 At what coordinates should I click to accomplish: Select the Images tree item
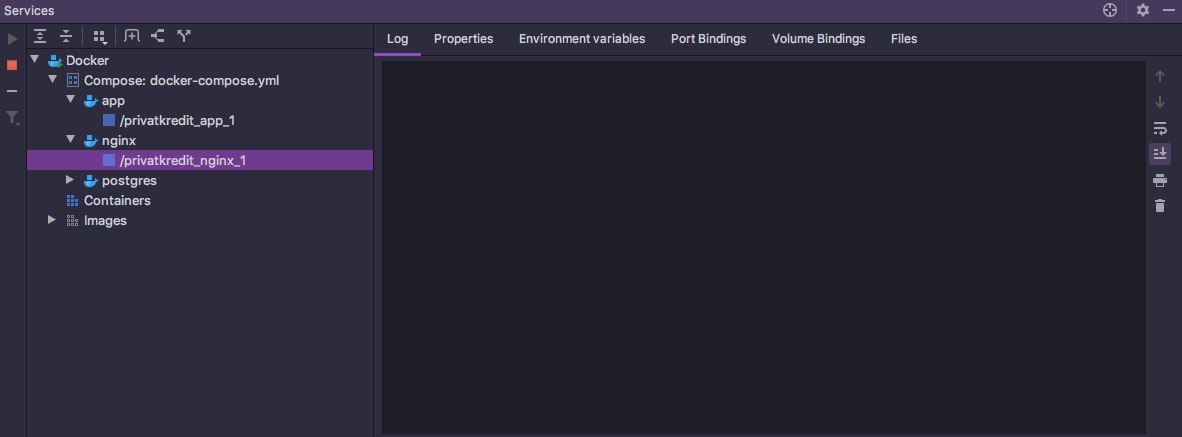[x=106, y=221]
